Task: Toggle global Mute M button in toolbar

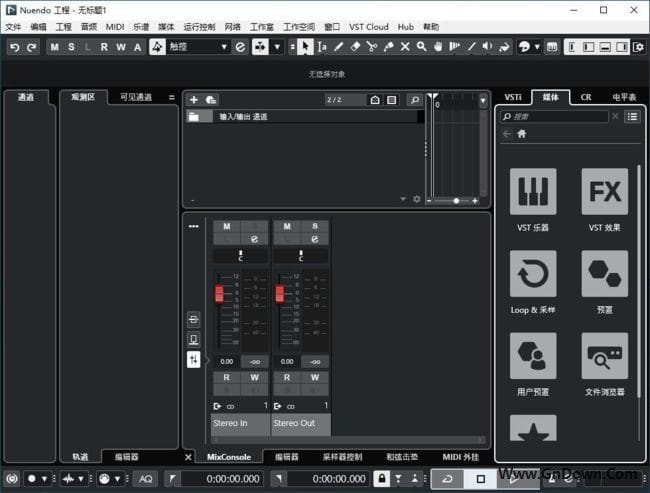Action: click(x=54, y=47)
